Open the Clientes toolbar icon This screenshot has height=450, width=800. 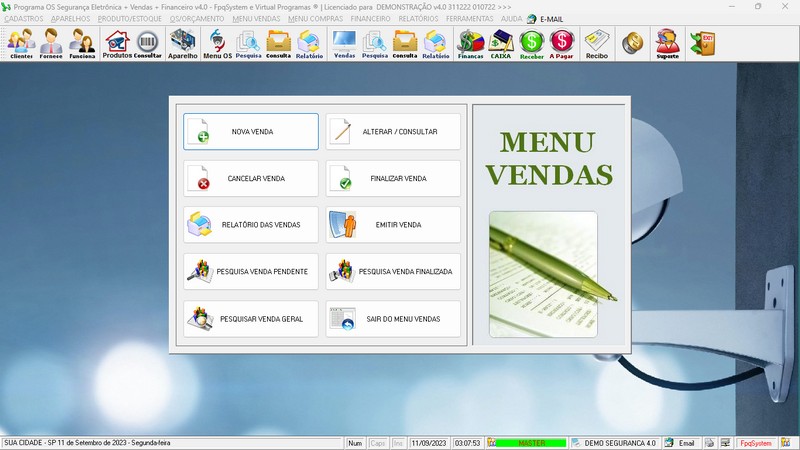tap(21, 44)
